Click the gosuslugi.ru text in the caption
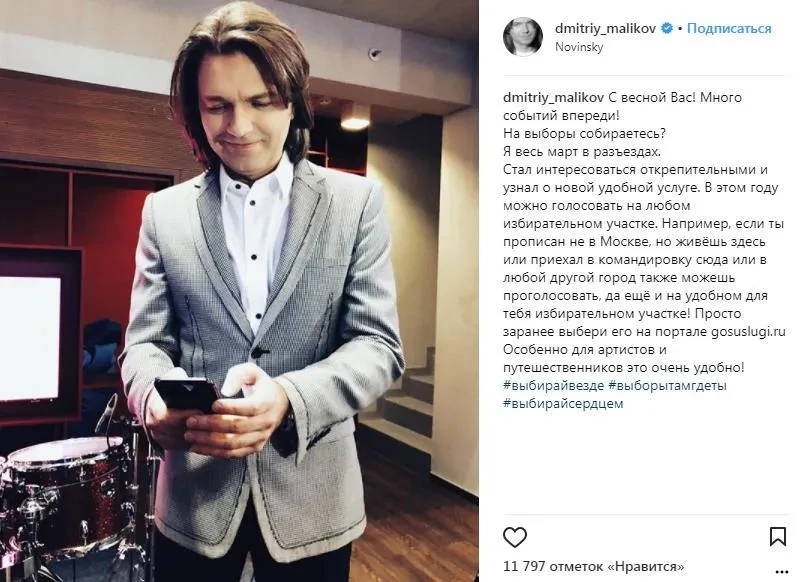The width and height of the screenshot is (802, 582). 748,331
